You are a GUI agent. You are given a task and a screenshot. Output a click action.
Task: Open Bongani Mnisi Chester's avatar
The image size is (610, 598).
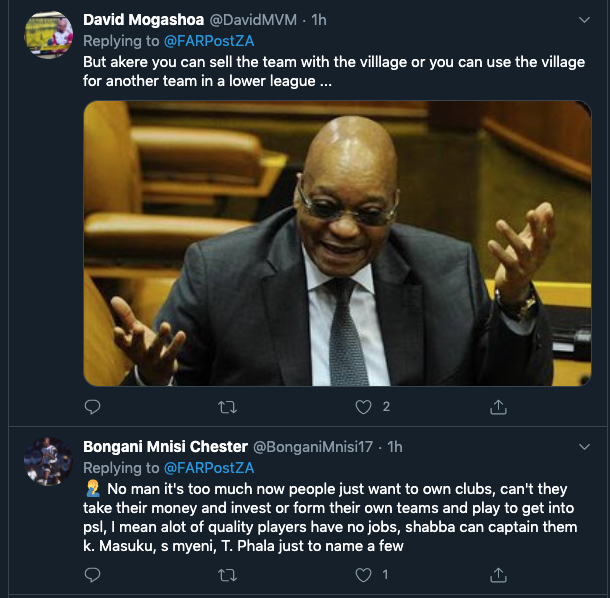[48, 461]
